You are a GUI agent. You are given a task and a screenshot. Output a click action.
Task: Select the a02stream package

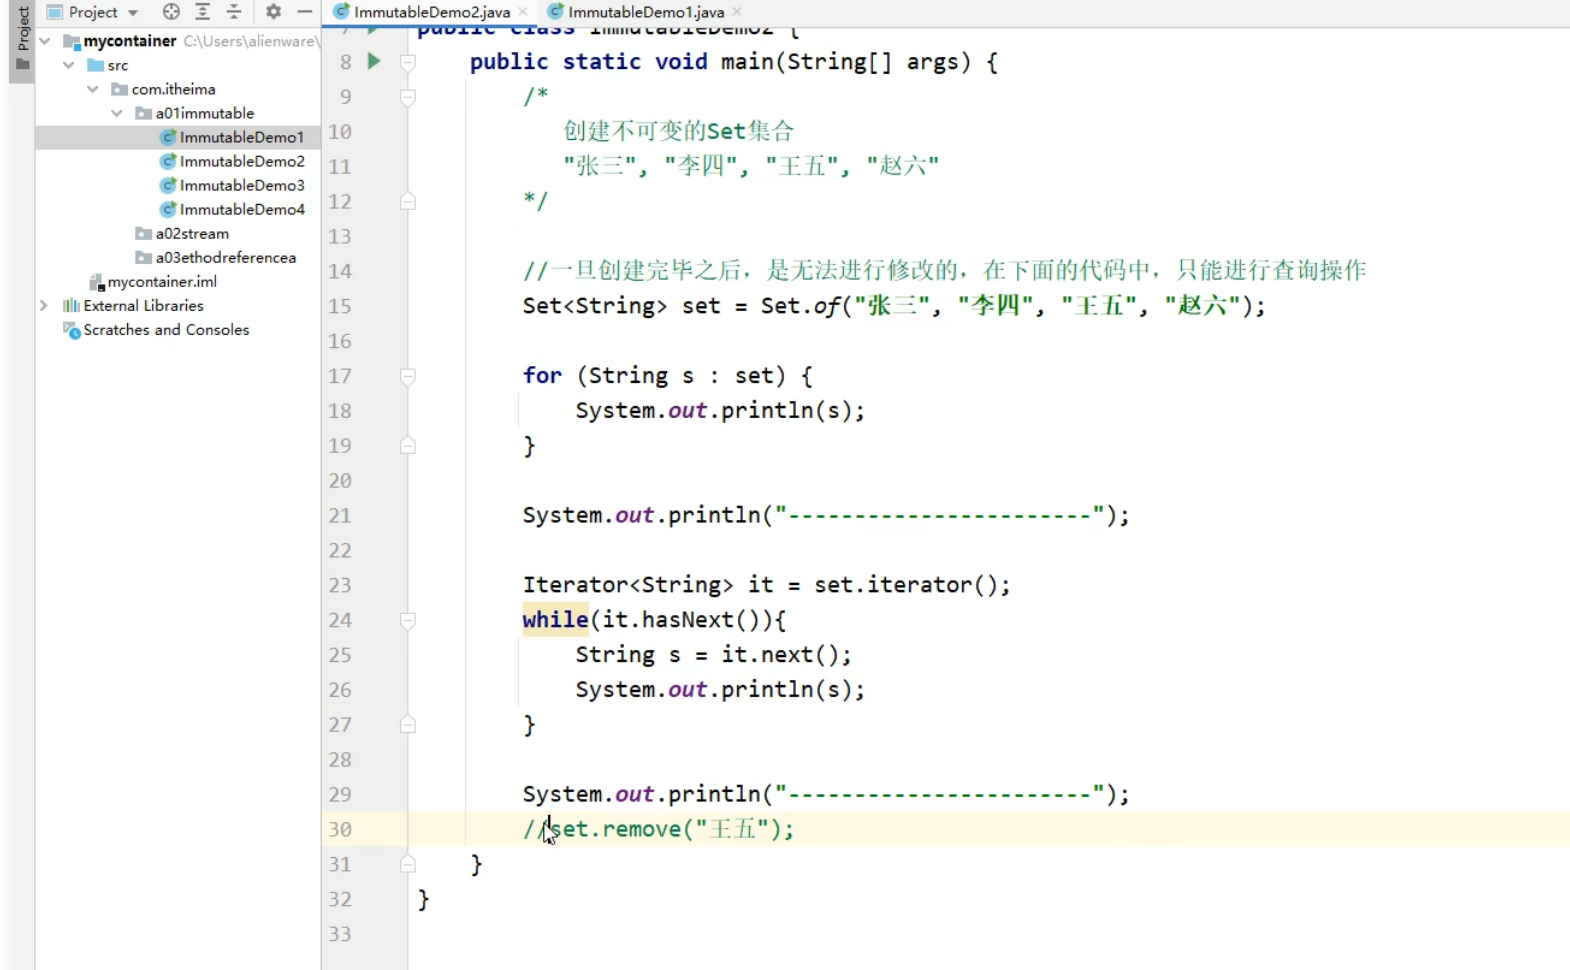coord(192,233)
